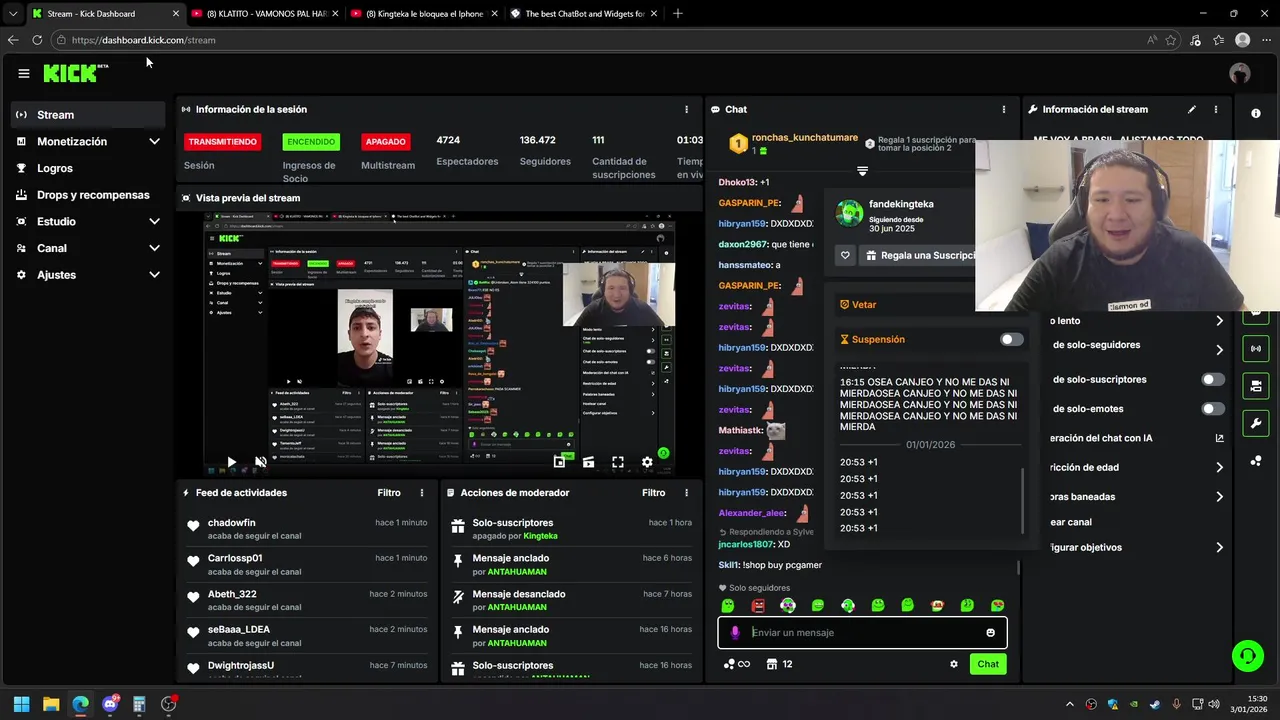Viewport: 1280px width, 720px height.
Task: Open banned words options chevron
Action: (x=1219, y=497)
